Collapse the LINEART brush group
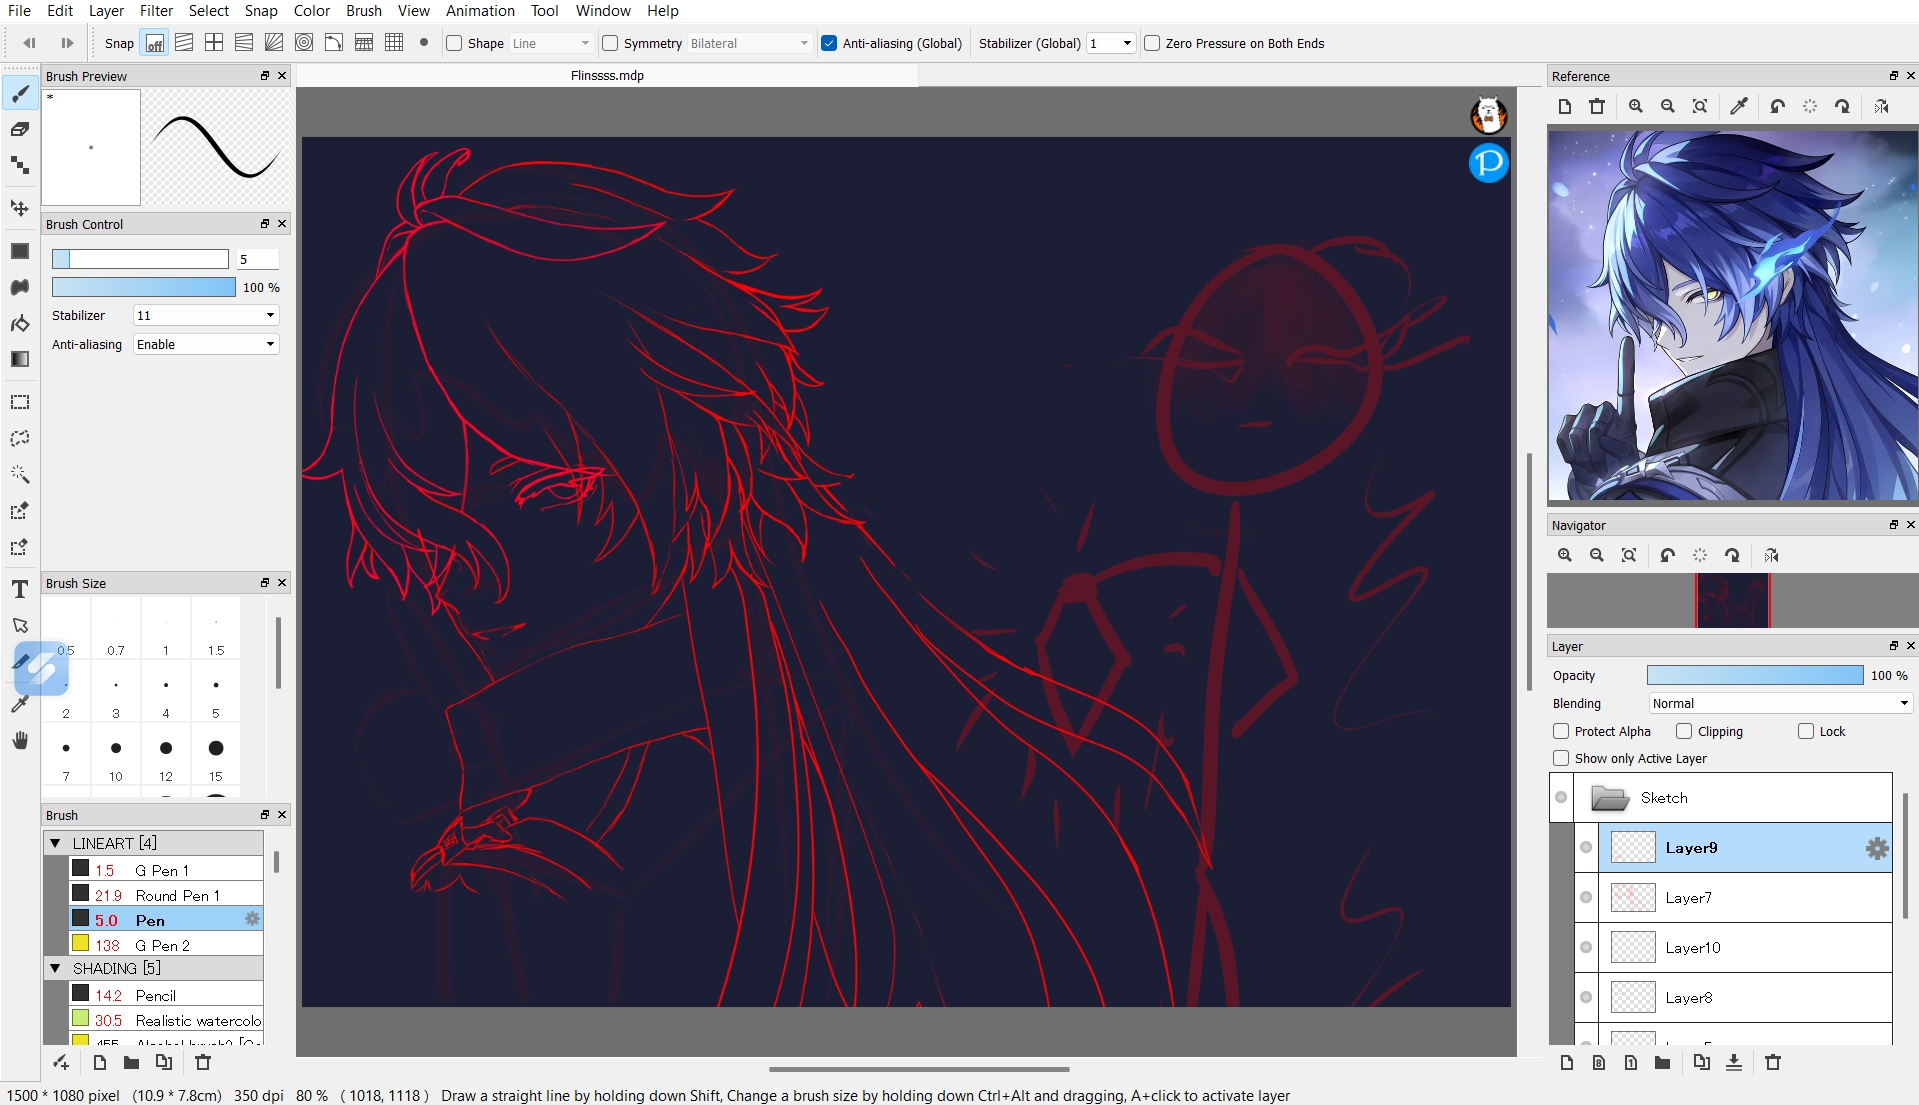1919x1105 pixels. point(56,843)
